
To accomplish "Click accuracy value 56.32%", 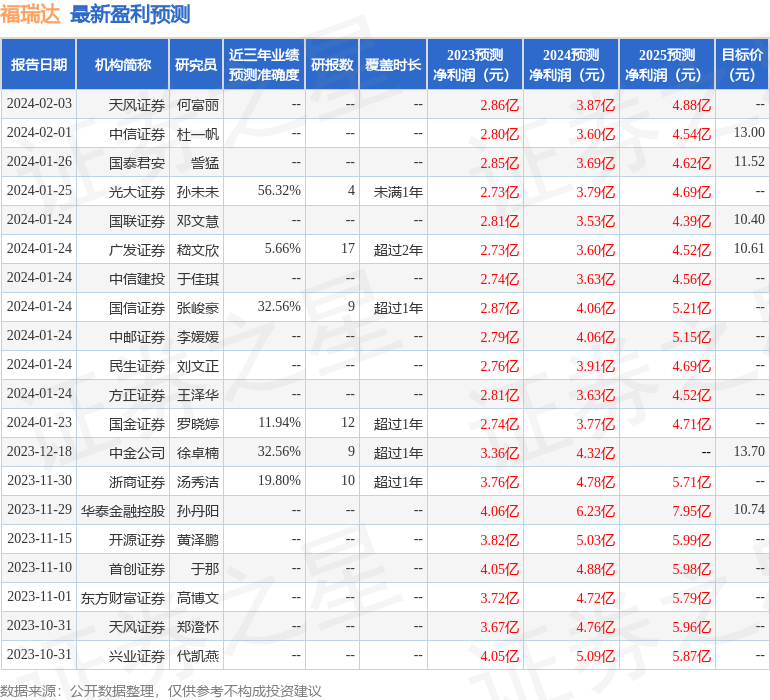I will [x=279, y=191].
